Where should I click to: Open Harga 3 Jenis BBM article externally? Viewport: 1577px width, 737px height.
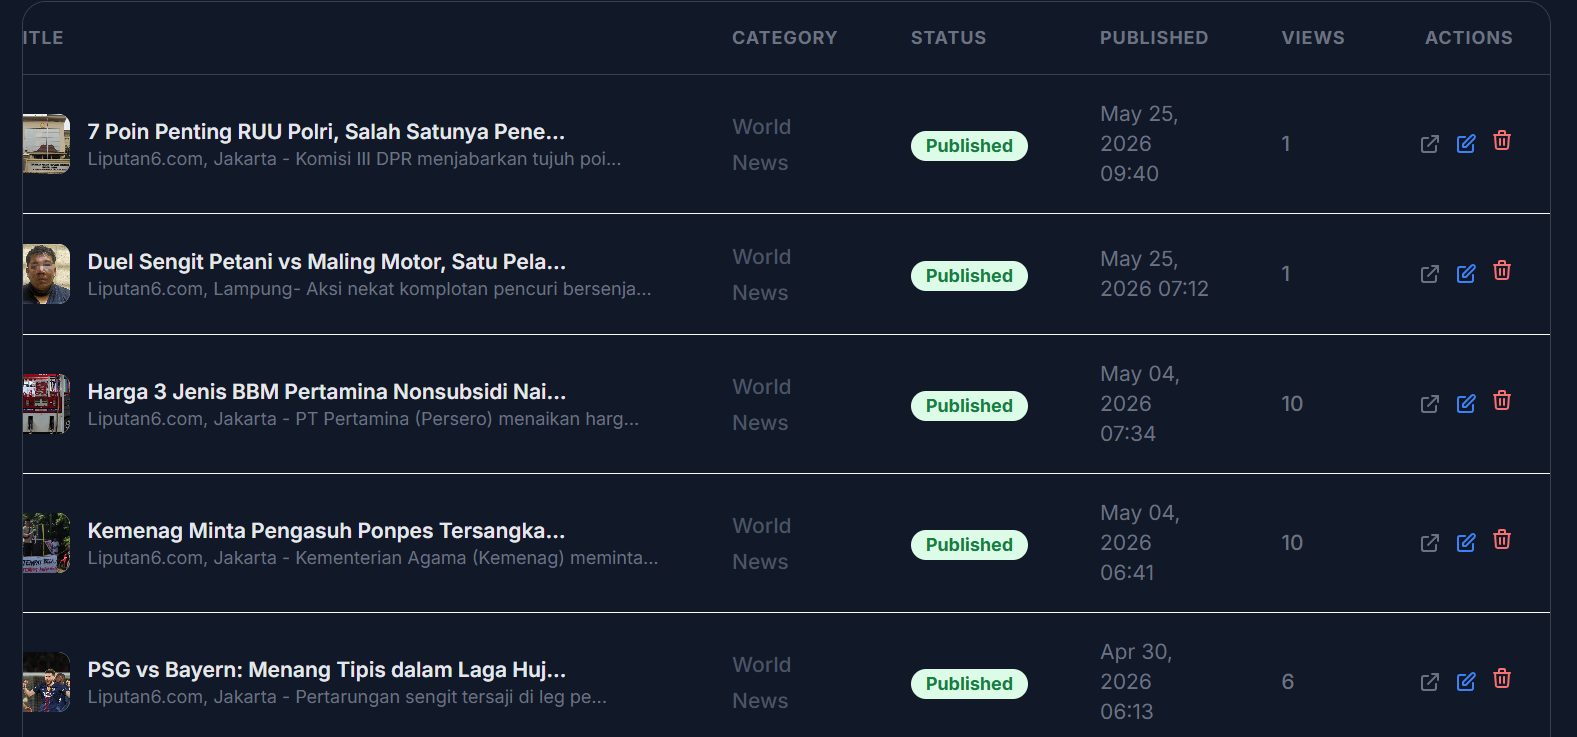pyautogui.click(x=1430, y=404)
